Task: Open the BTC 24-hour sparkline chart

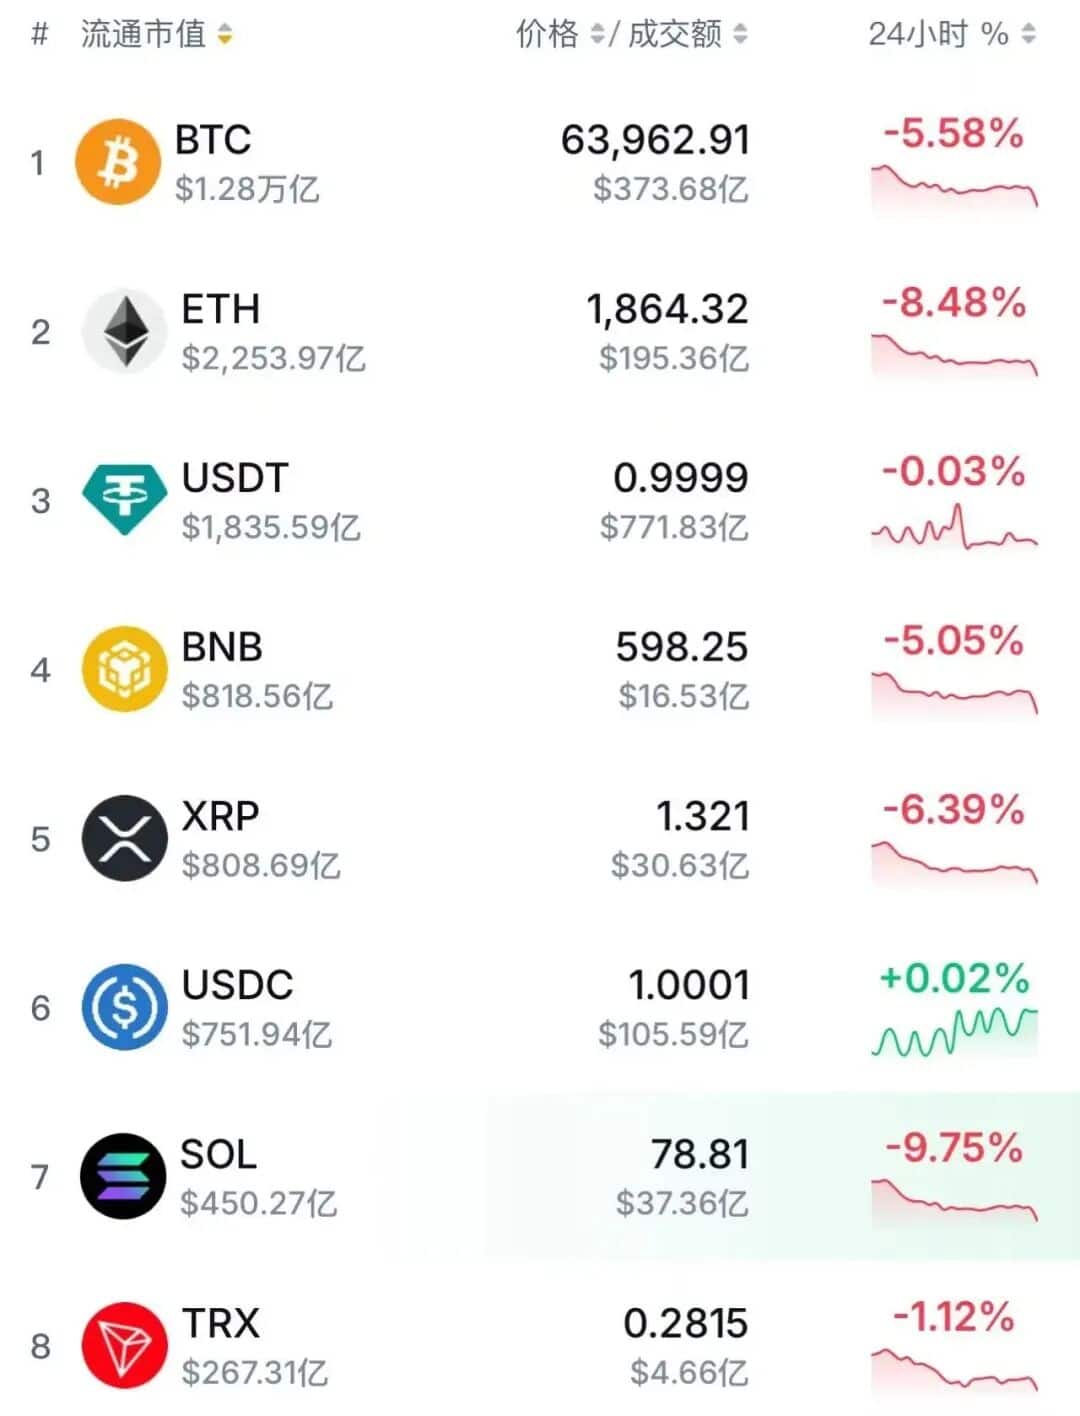Action: point(954,188)
